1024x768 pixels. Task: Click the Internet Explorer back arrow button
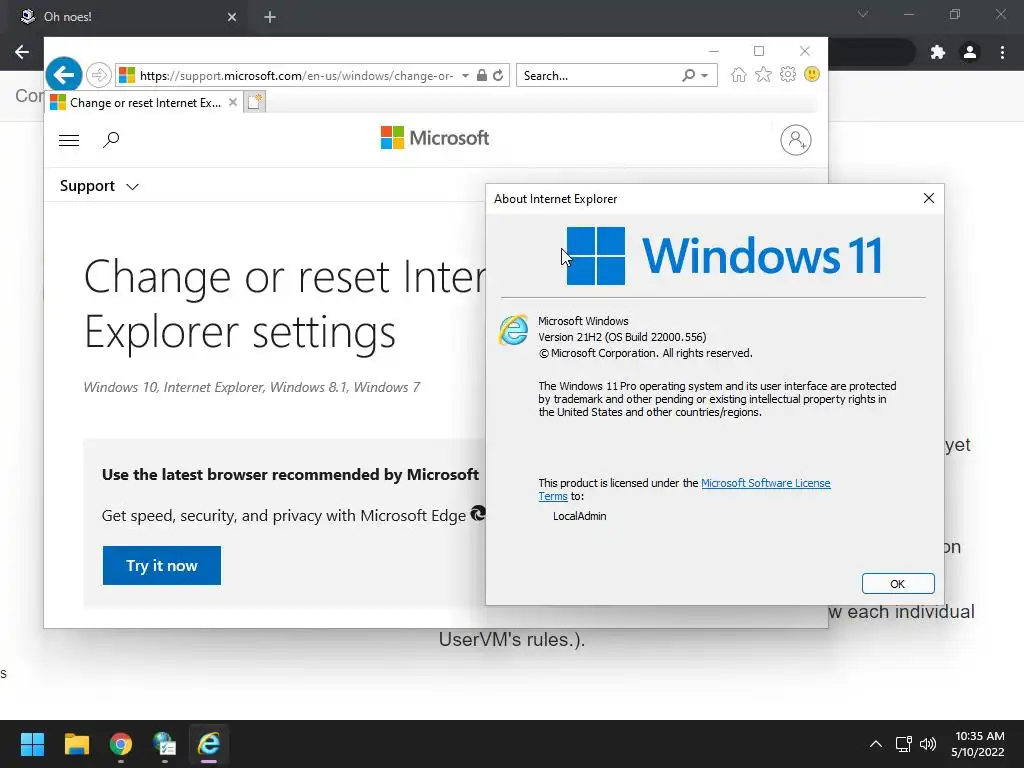pyautogui.click(x=64, y=75)
